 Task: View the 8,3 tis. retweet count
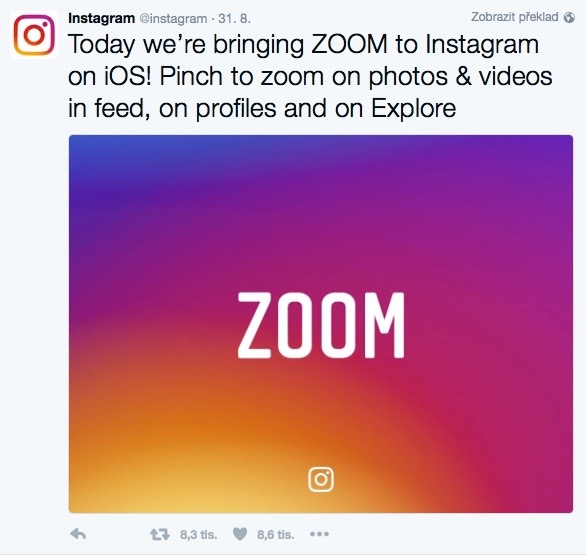click(198, 535)
